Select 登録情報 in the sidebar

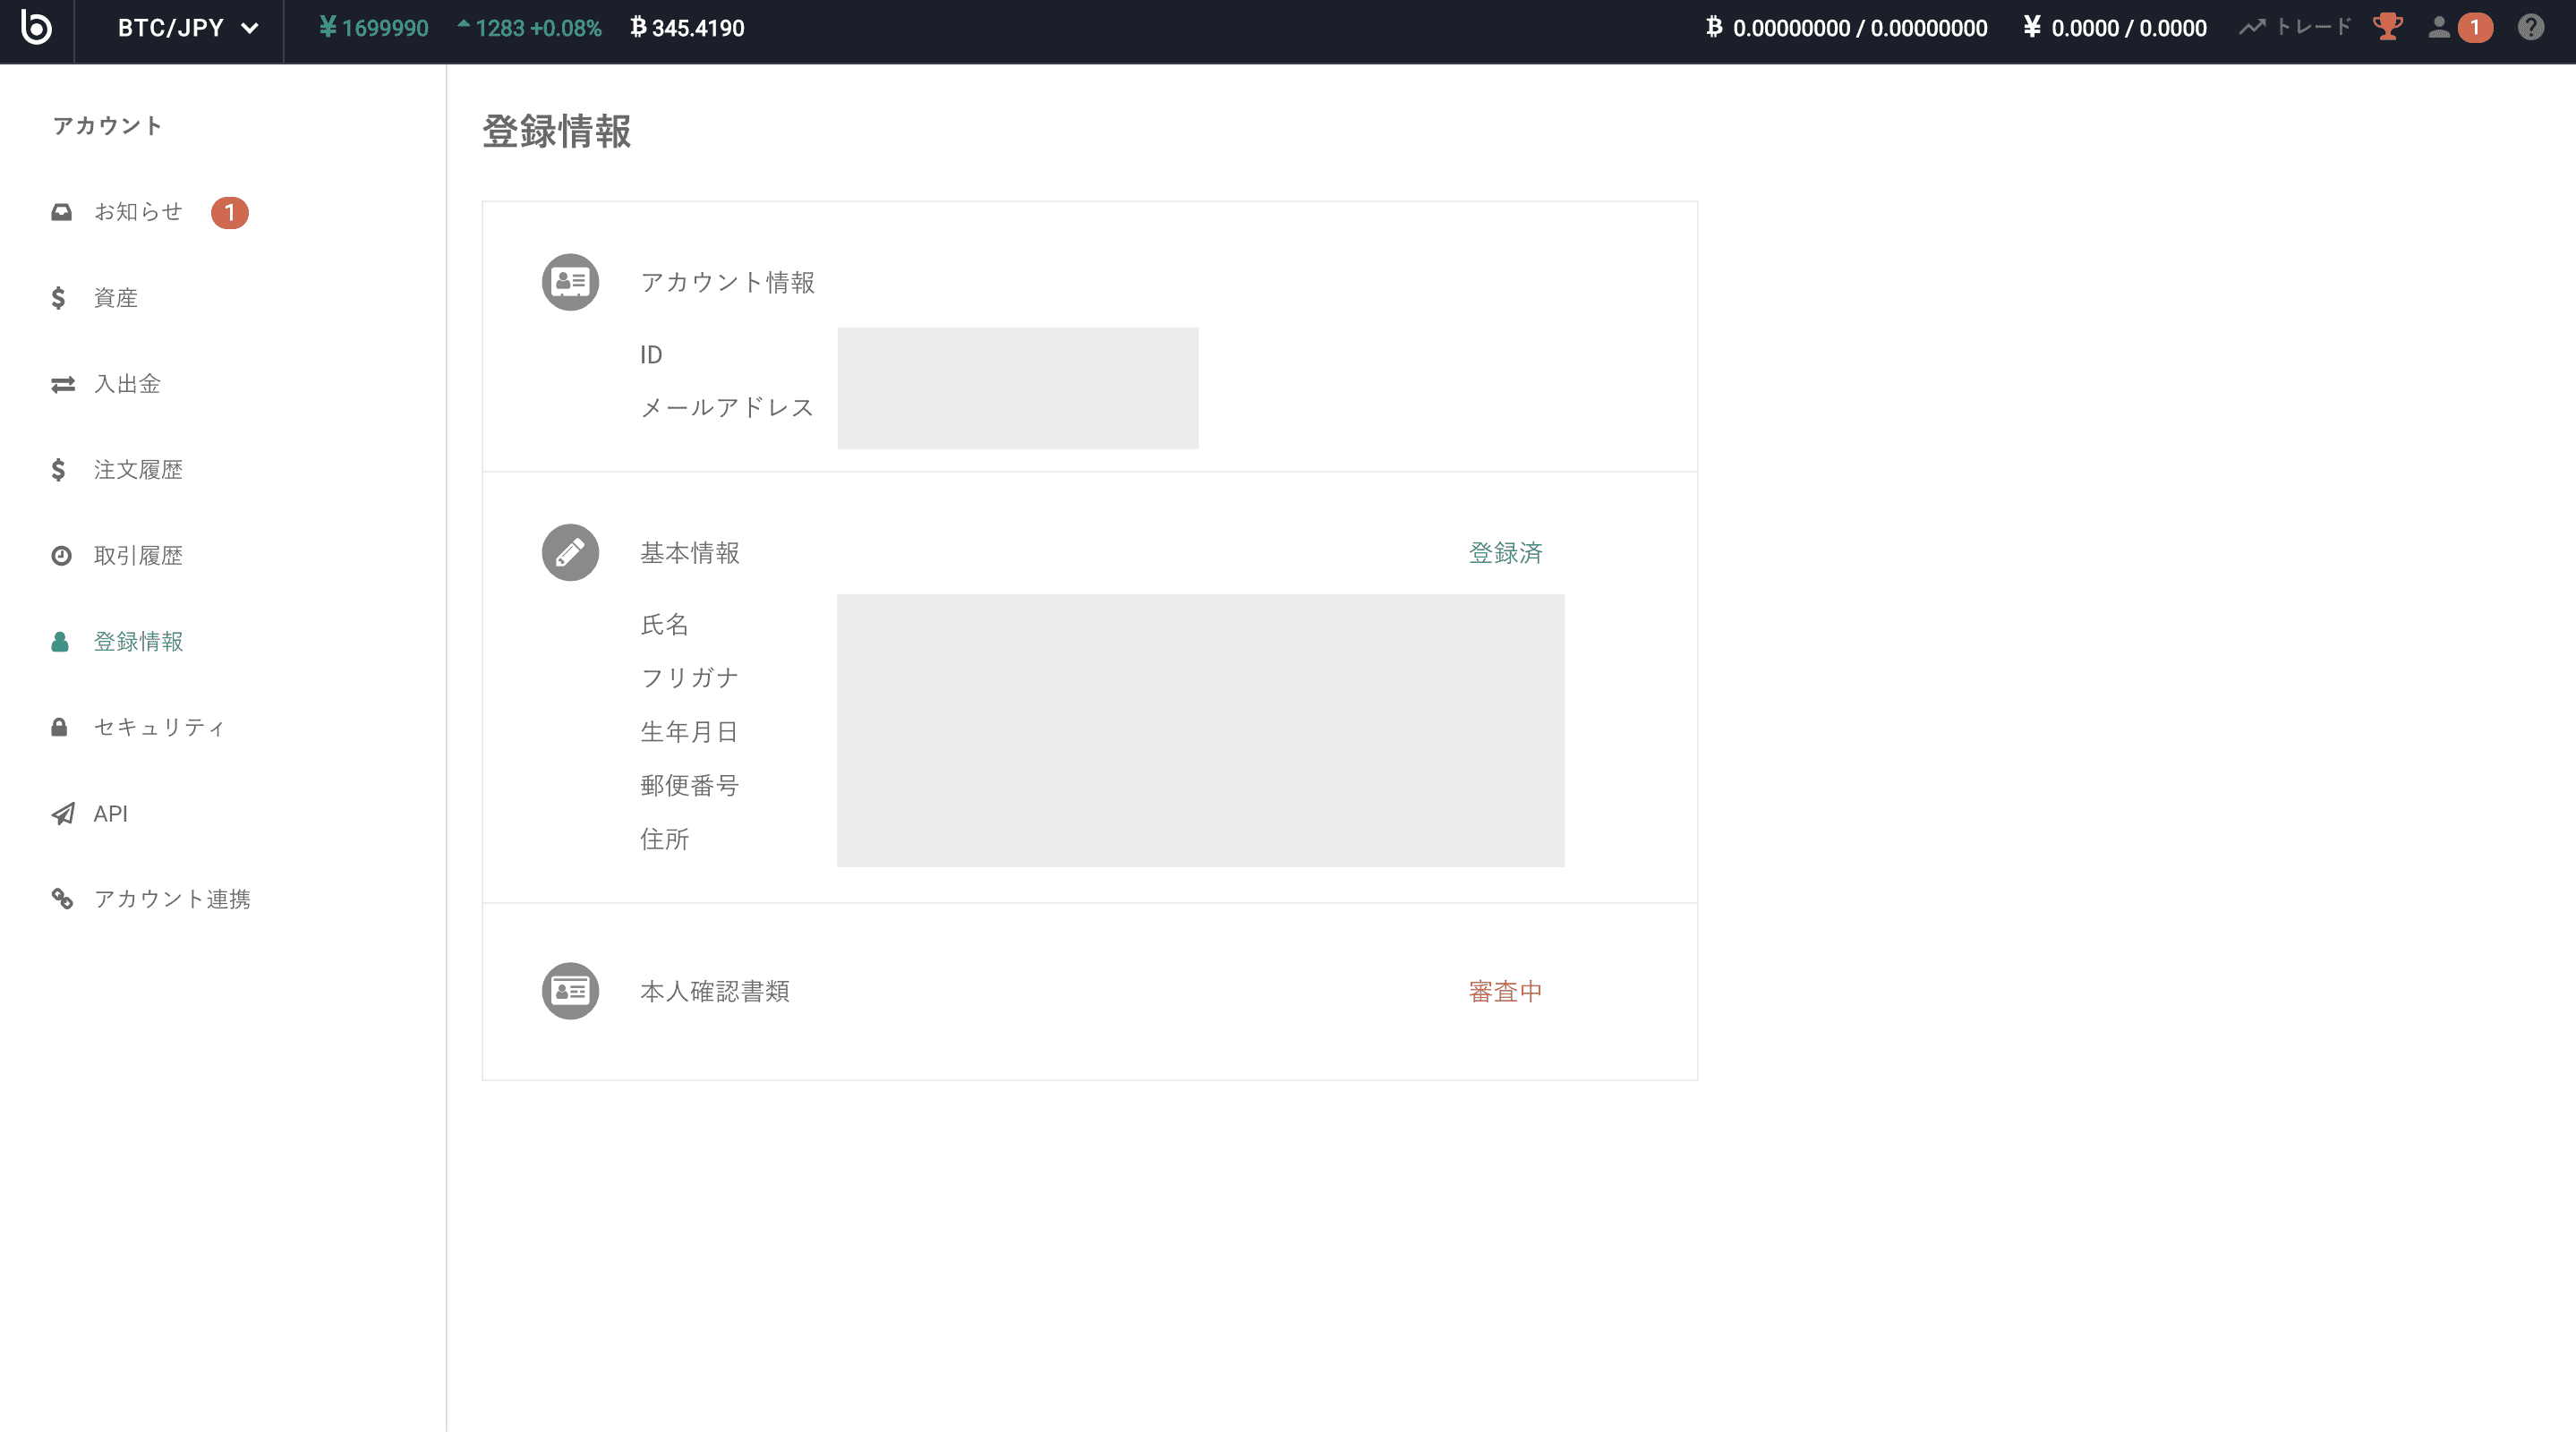(138, 642)
